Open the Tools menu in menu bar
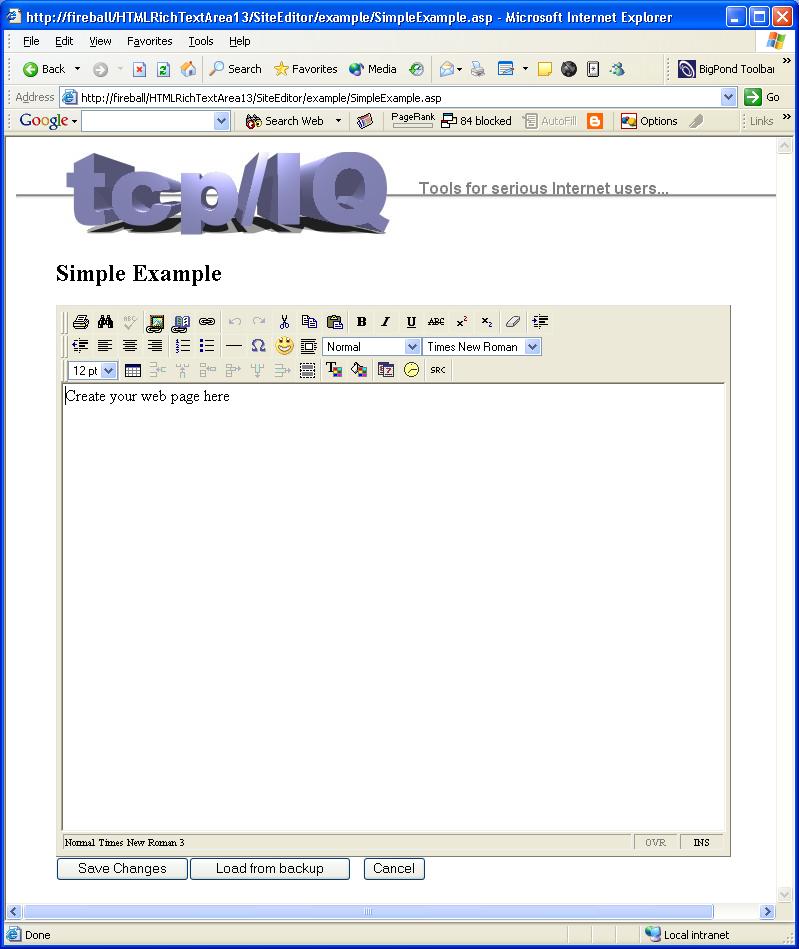The width and height of the screenshot is (799, 949). pyautogui.click(x=201, y=41)
